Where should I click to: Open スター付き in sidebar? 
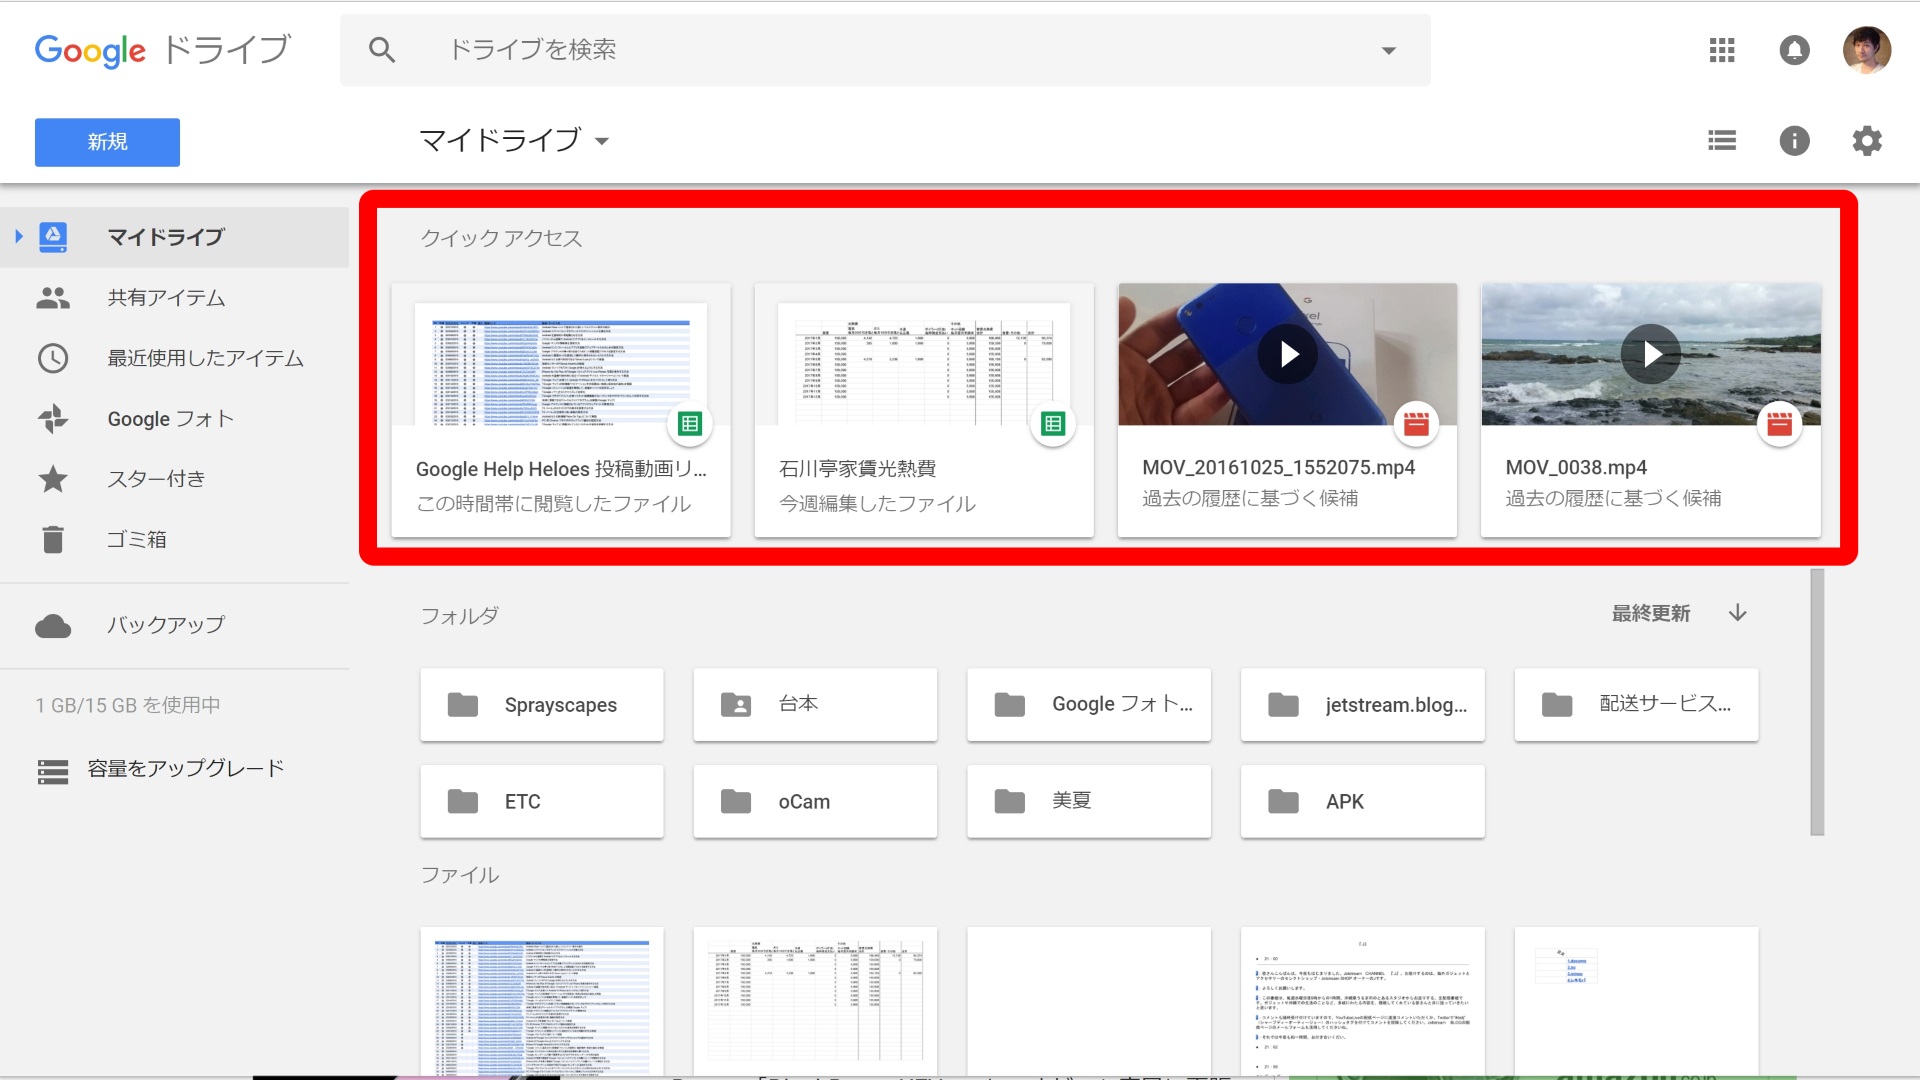[x=156, y=479]
